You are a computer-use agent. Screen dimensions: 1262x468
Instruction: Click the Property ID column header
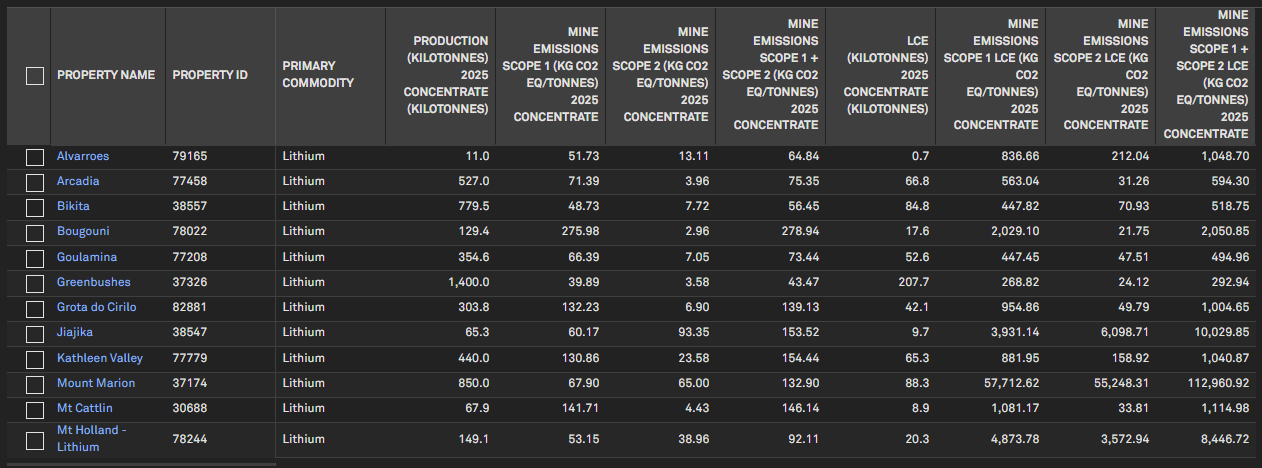210,75
